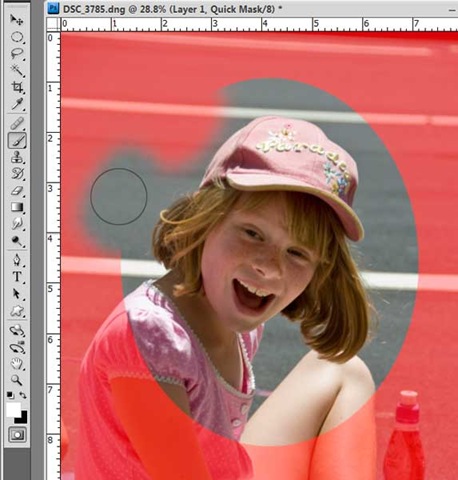Select the Dodge tool
Screen dimensions: 458x480
tap(17, 241)
